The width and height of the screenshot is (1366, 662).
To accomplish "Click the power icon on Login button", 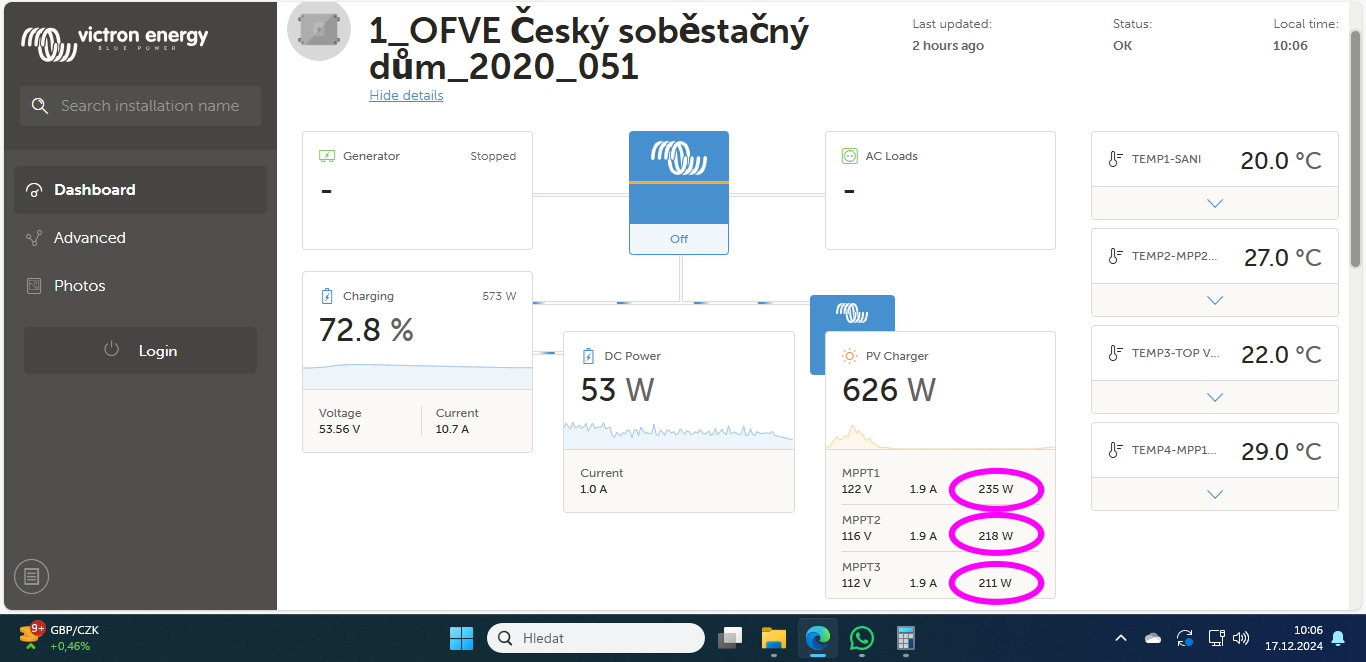I will coord(112,350).
